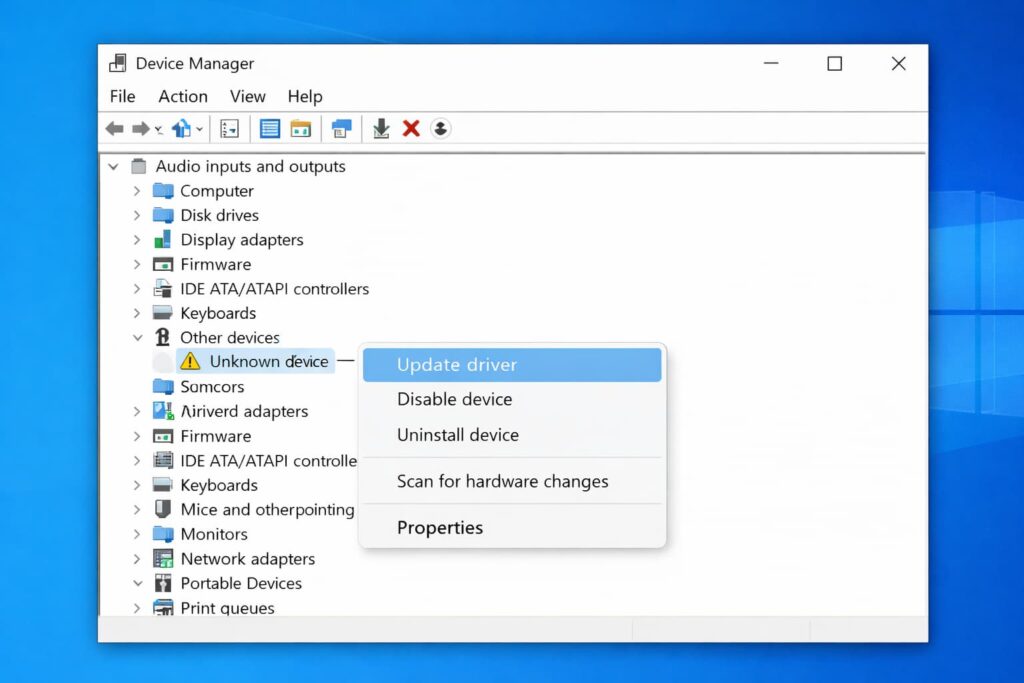Select the Monitors tree item
Image resolution: width=1024 pixels, height=683 pixels.
(214, 534)
